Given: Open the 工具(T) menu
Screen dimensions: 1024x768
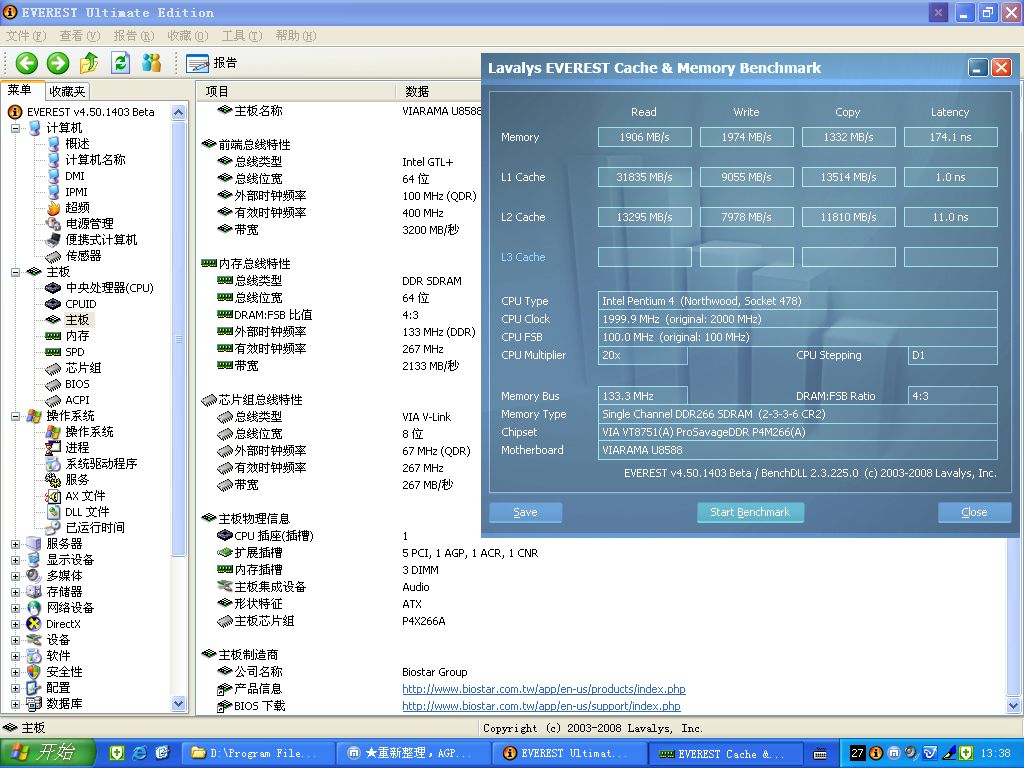Looking at the screenshot, I should click(x=242, y=35).
